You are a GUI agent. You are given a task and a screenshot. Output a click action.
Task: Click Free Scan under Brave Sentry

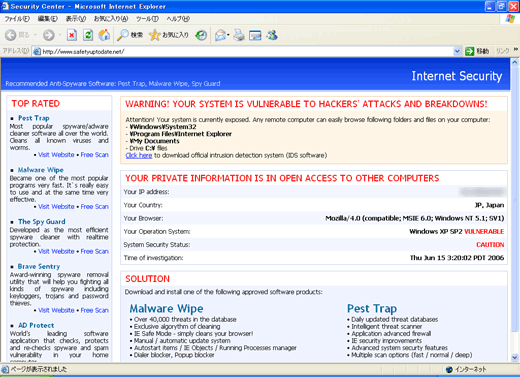(x=95, y=310)
